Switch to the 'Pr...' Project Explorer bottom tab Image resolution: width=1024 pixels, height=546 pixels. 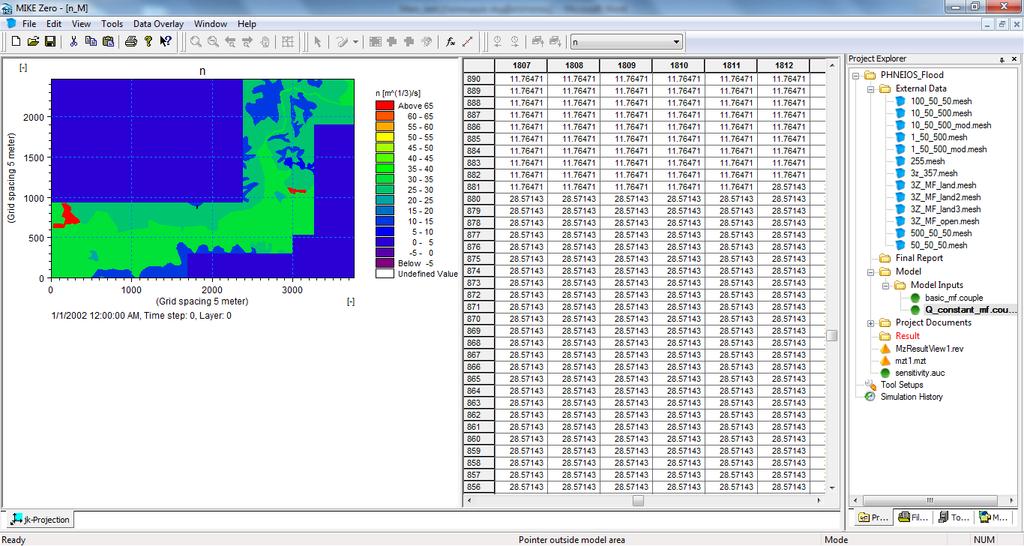(x=872, y=517)
